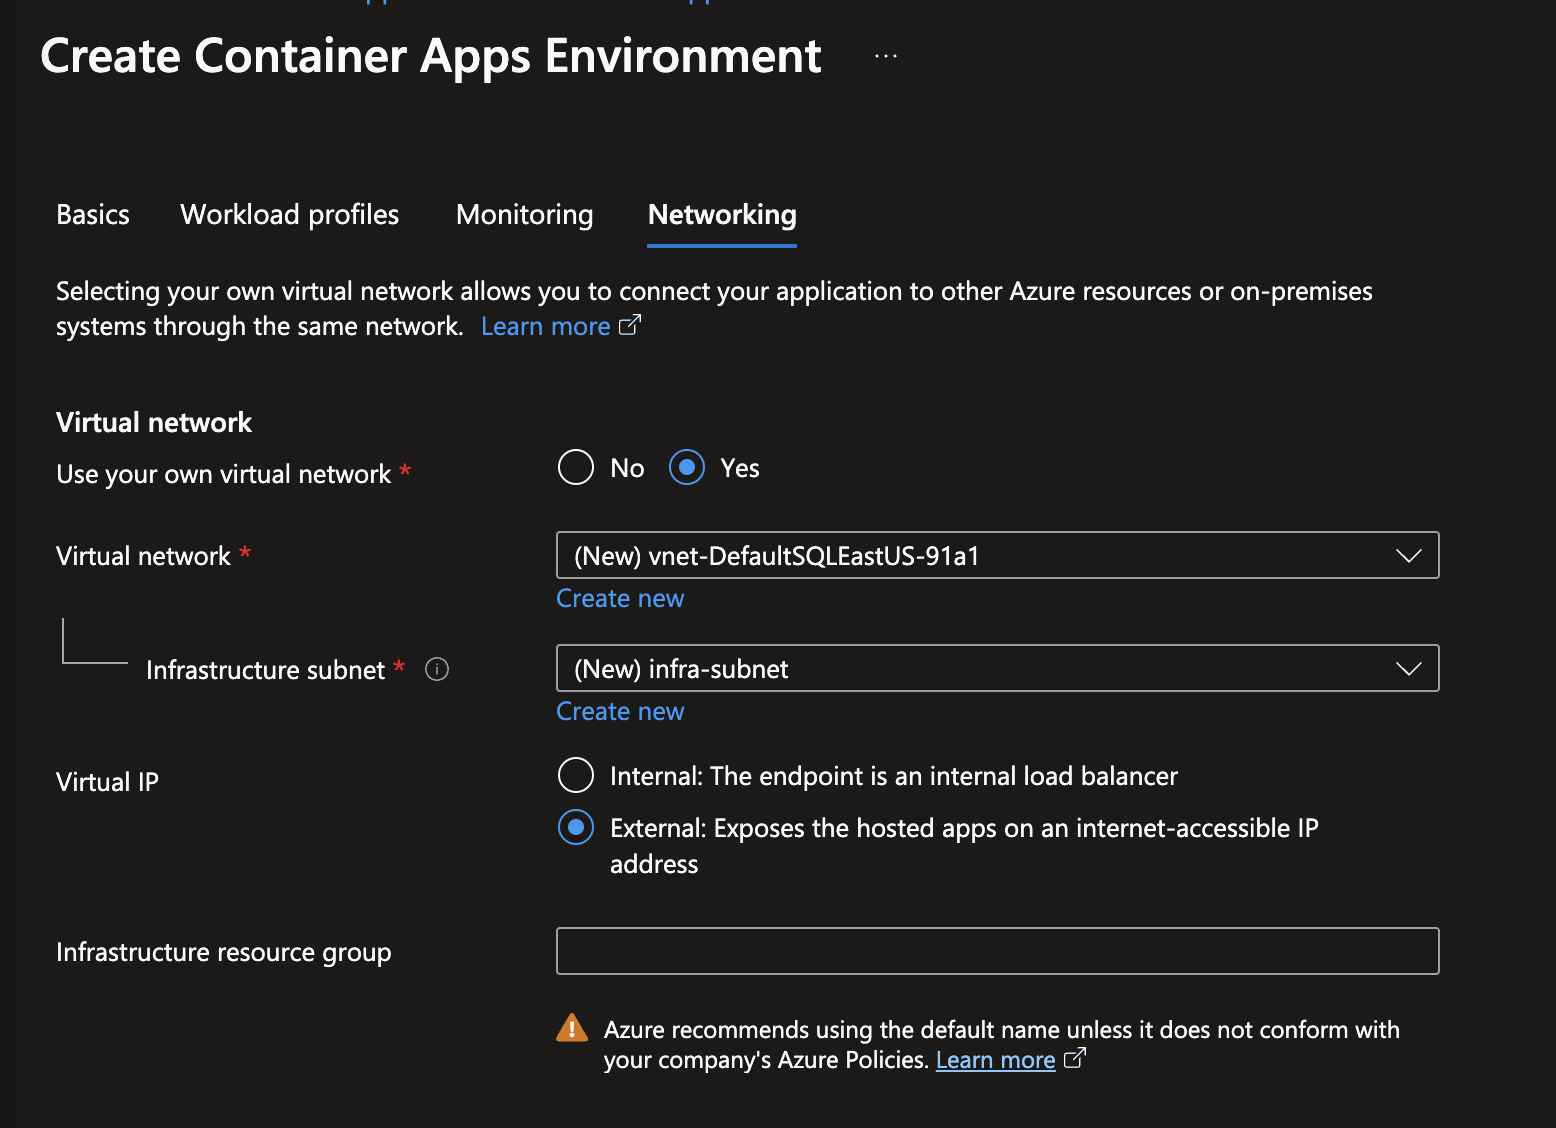Click the external link icon after Learn more

[x=631, y=325]
